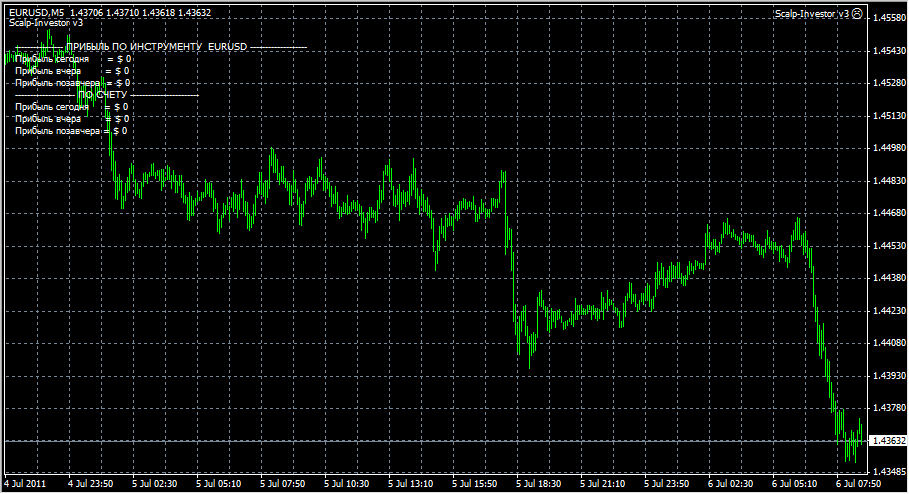Select the 4 Jul 2011 time axis marker
909x494 pixels.
(26, 484)
